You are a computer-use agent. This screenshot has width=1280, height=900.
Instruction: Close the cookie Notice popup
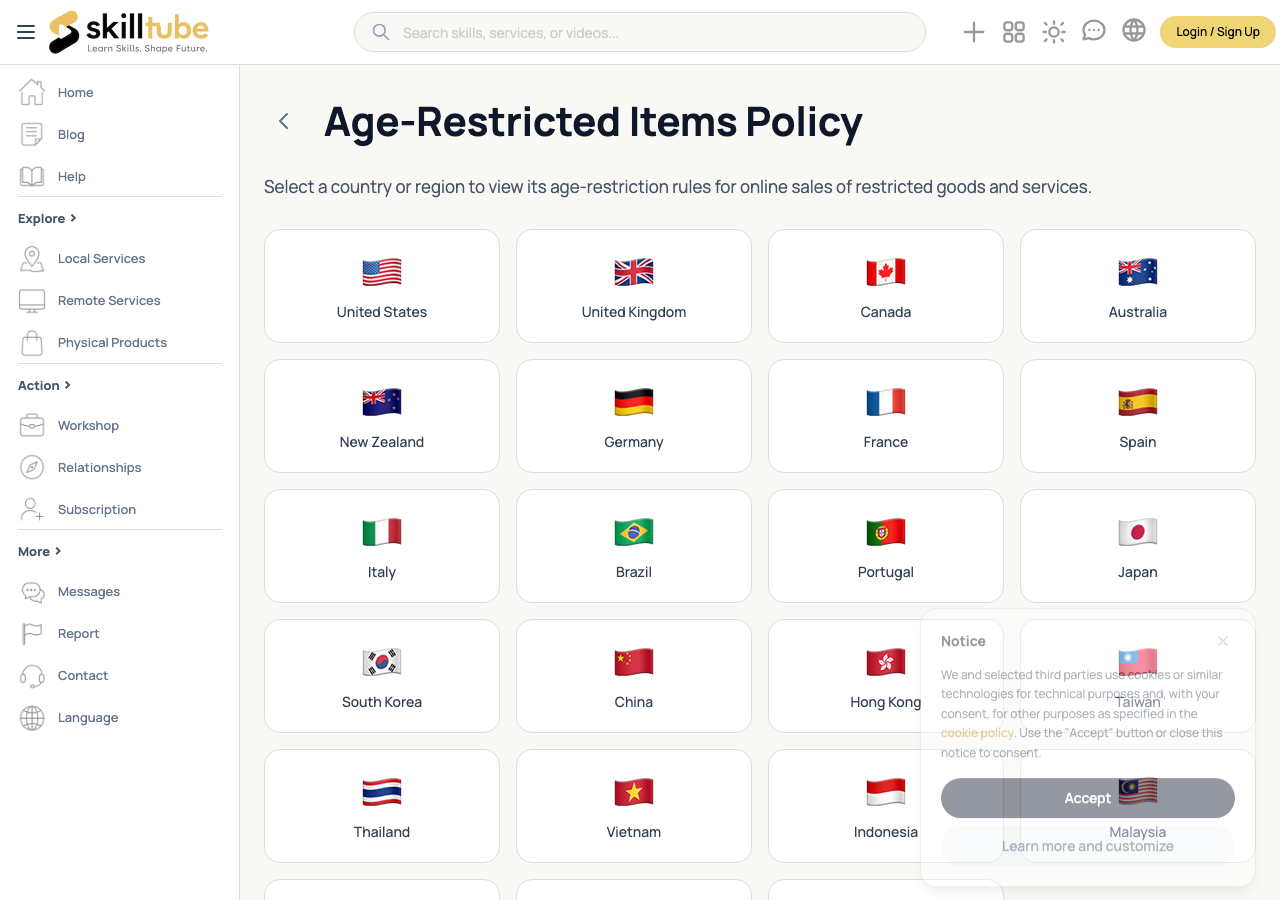1222,641
